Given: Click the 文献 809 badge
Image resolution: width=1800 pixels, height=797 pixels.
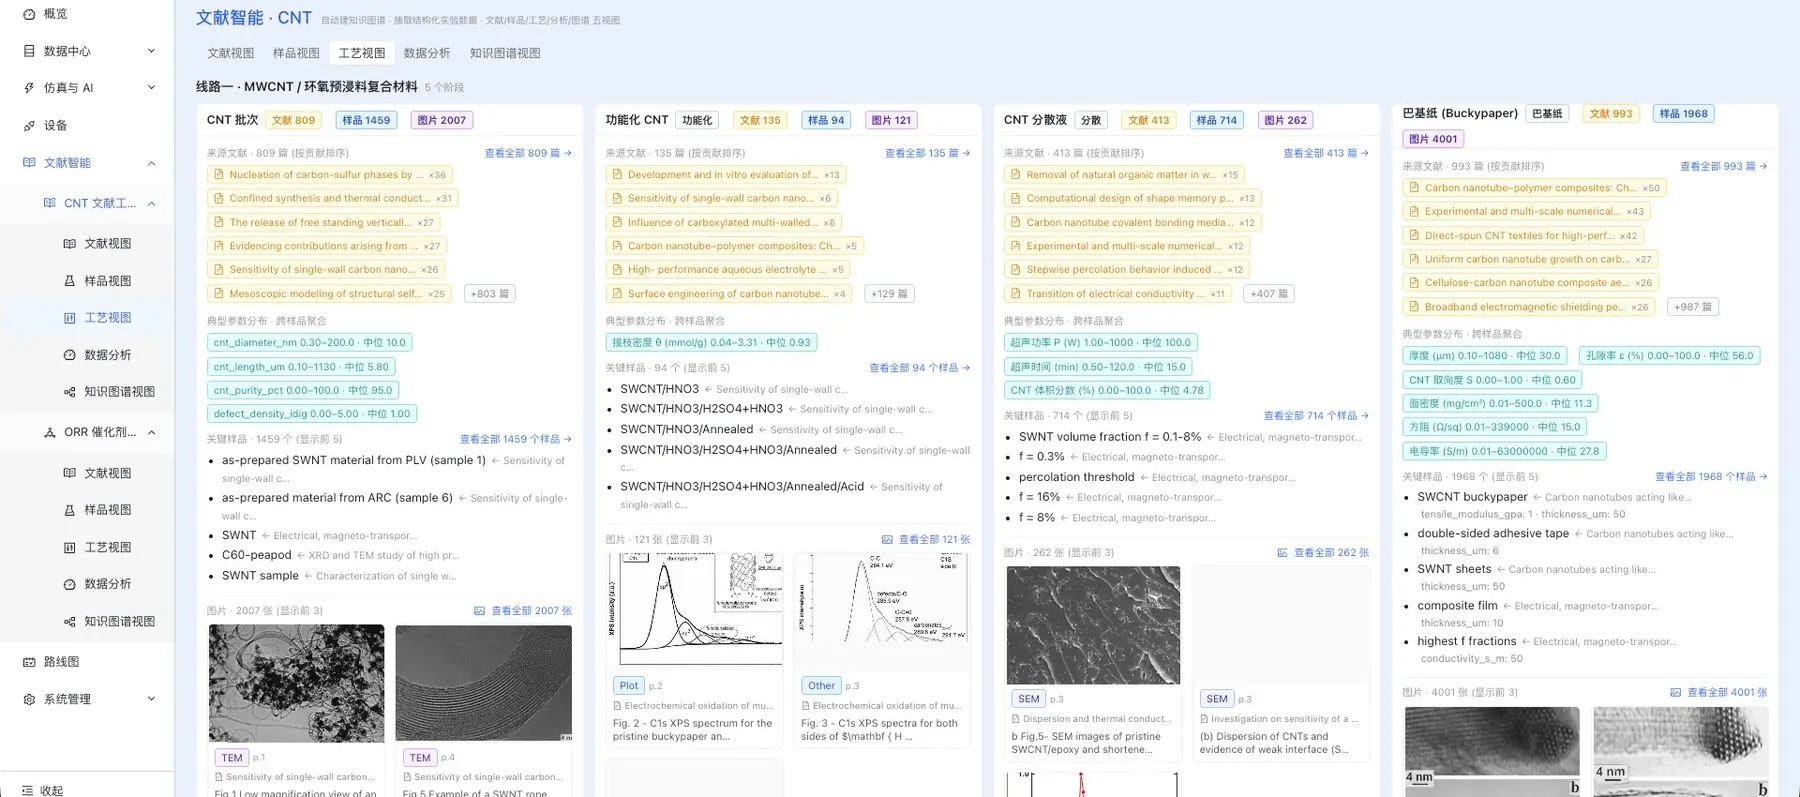Looking at the screenshot, I should (x=293, y=120).
